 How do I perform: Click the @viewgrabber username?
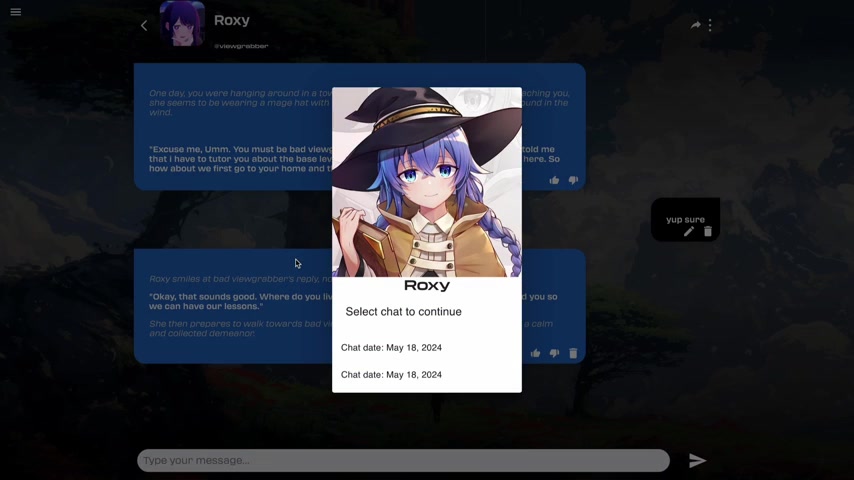click(x=241, y=46)
